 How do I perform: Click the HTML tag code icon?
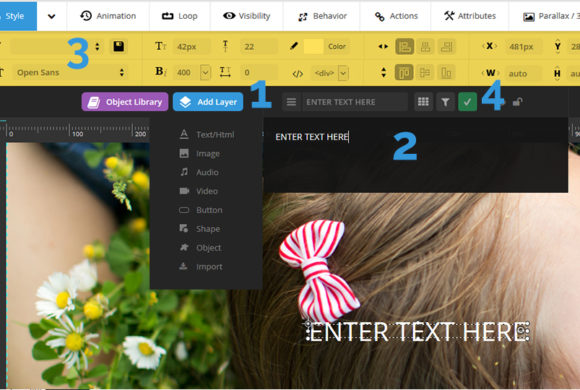[297, 74]
